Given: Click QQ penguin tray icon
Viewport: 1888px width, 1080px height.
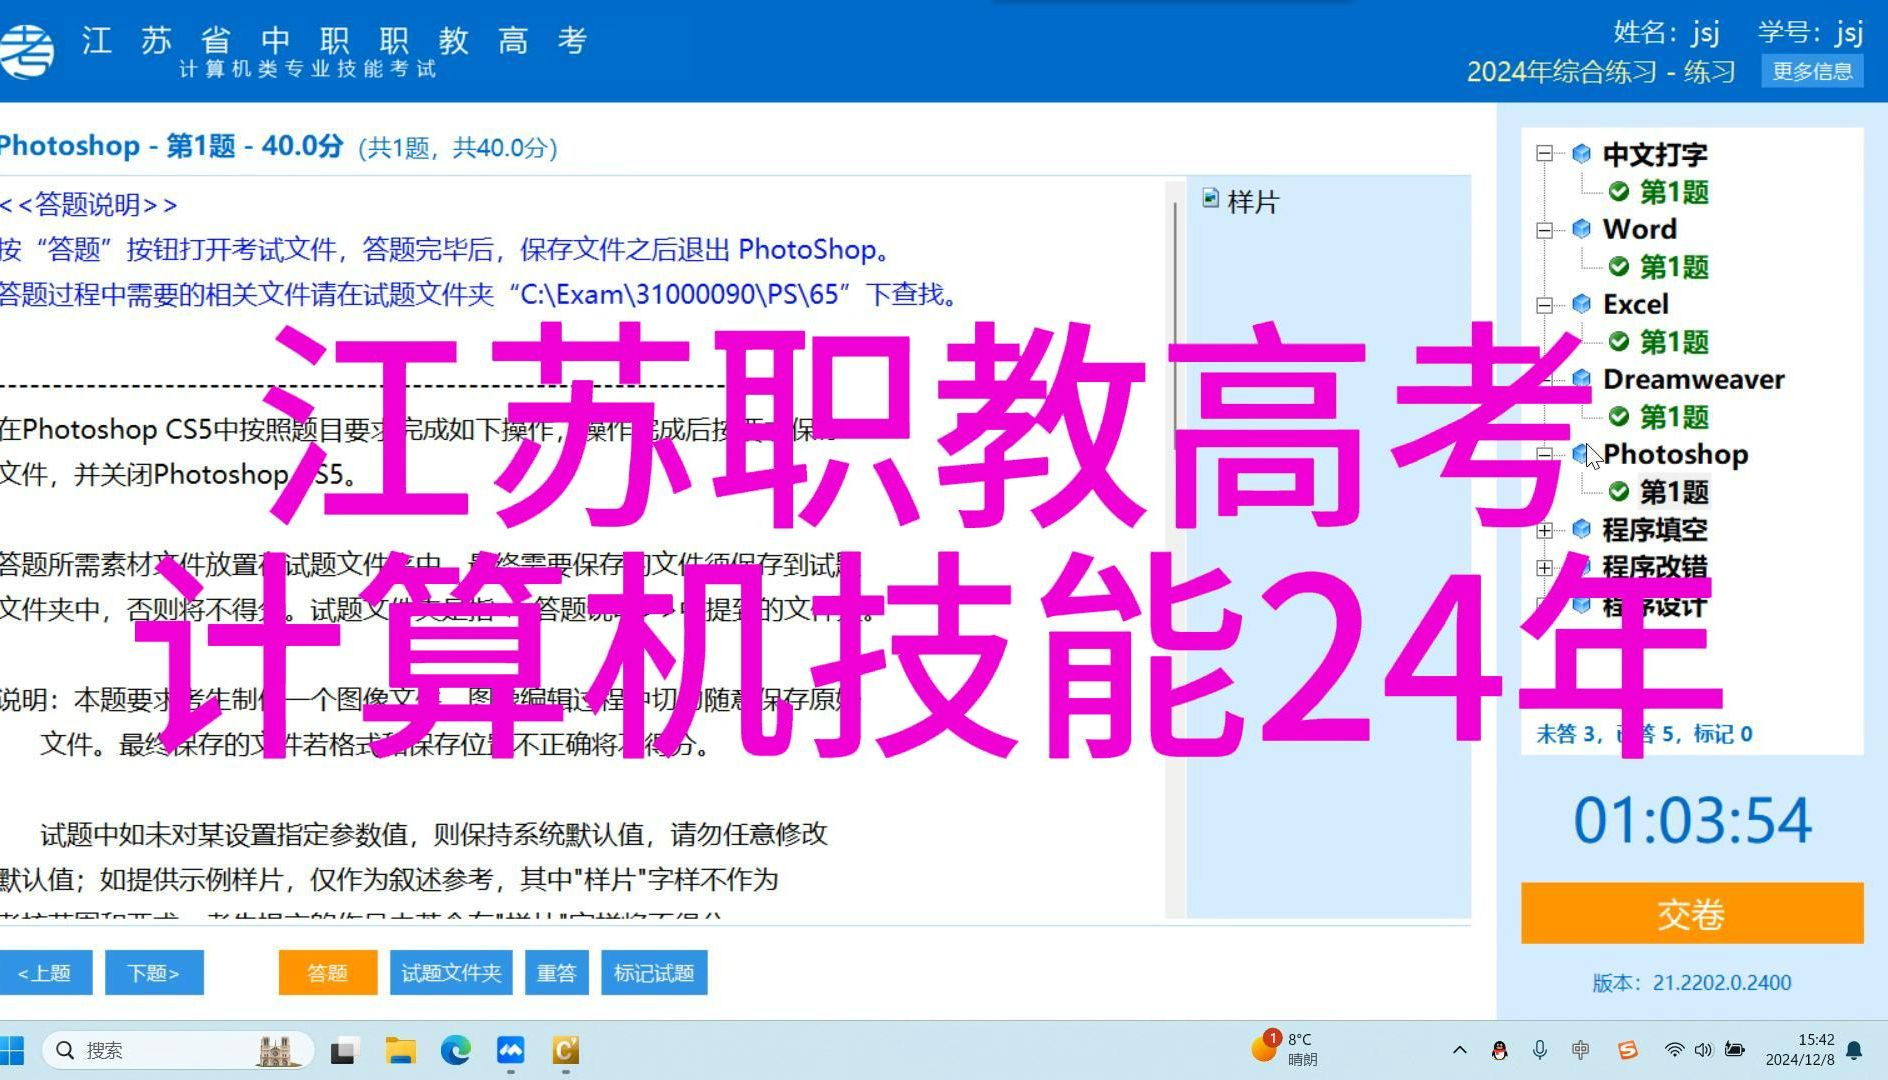Looking at the screenshot, I should click(1499, 1050).
